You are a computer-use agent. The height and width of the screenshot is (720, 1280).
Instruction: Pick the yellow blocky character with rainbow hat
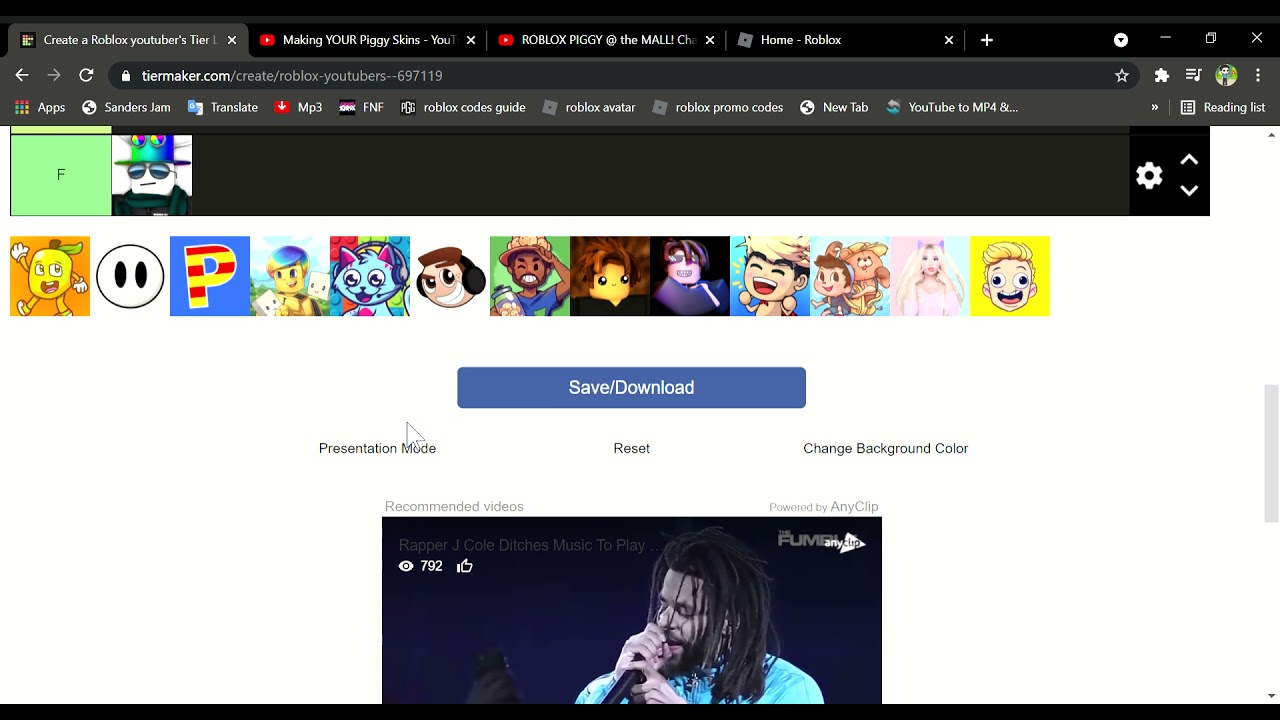tap(290, 276)
